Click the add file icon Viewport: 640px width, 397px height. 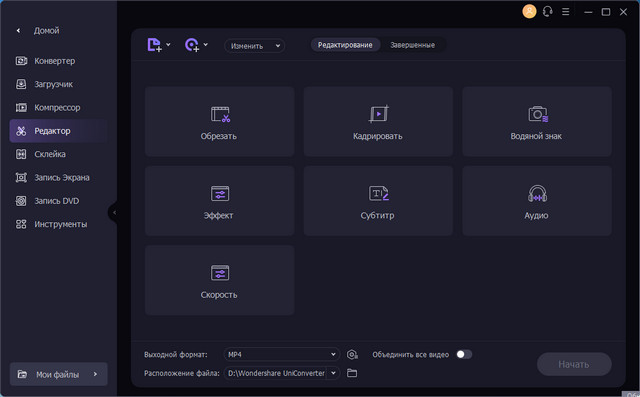(154, 44)
